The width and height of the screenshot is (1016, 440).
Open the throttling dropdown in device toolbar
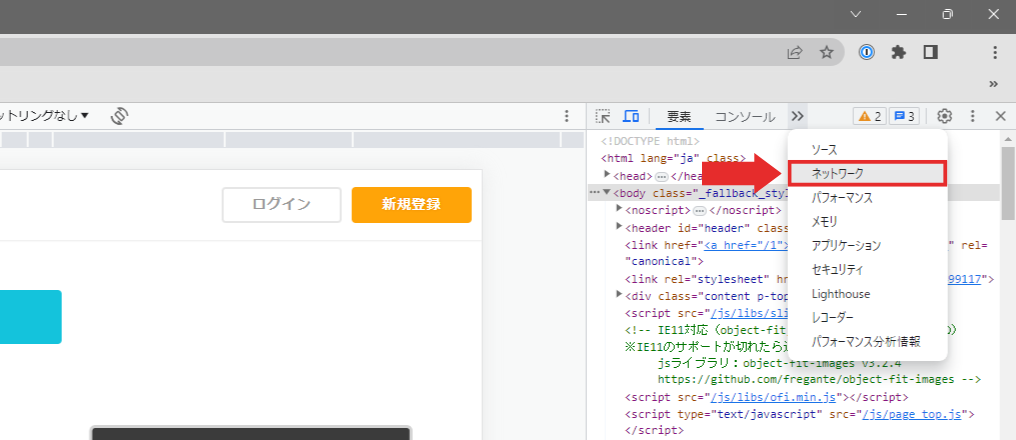(45, 116)
